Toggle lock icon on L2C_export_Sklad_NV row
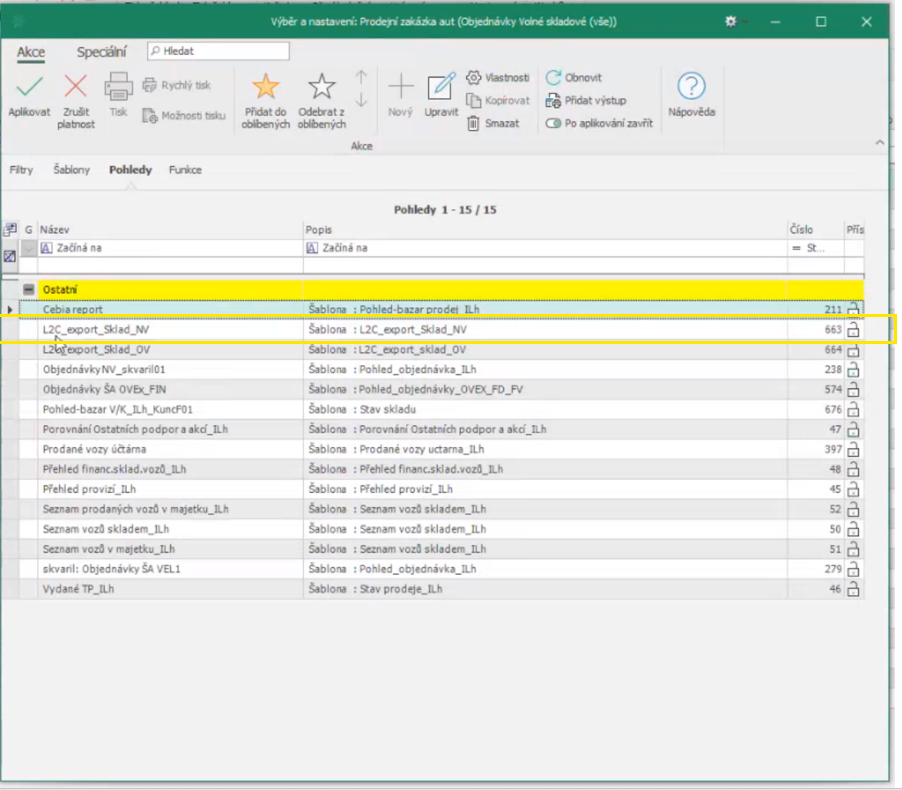Image resolution: width=902 pixels, height=790 pixels. (x=854, y=330)
